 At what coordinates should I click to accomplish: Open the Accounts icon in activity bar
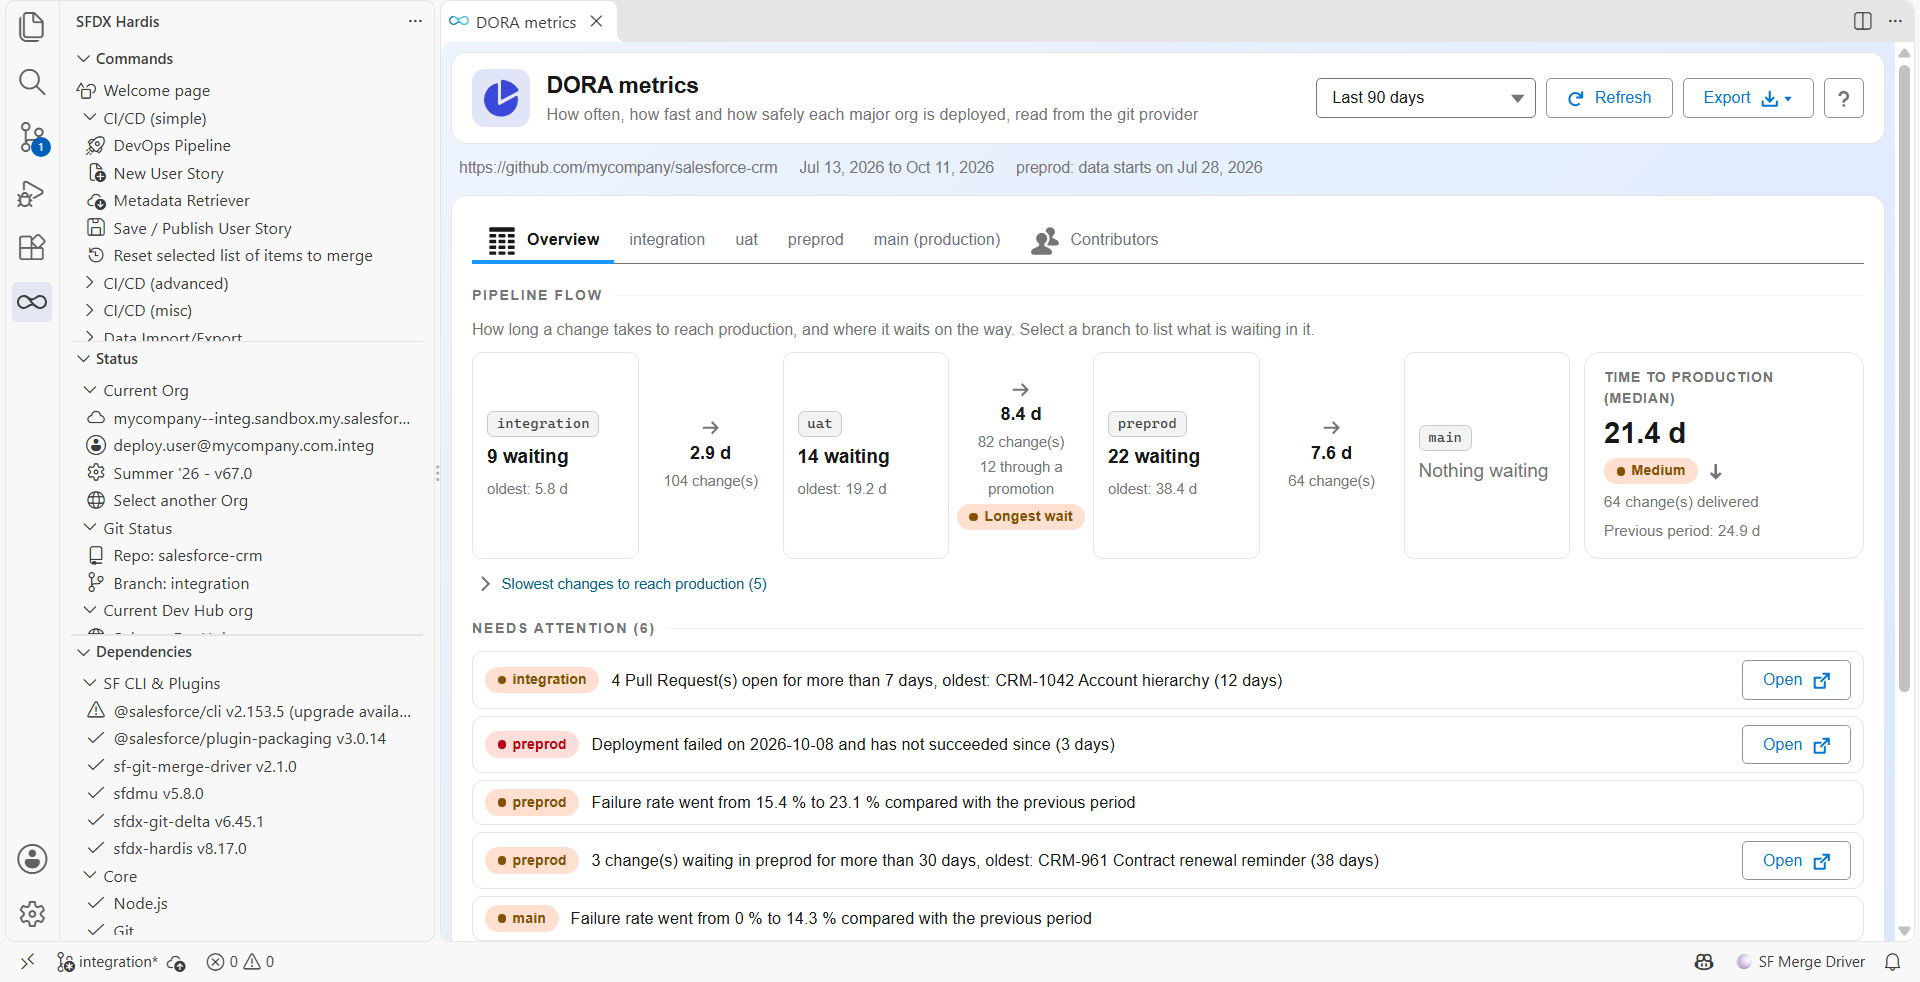tap(32, 858)
